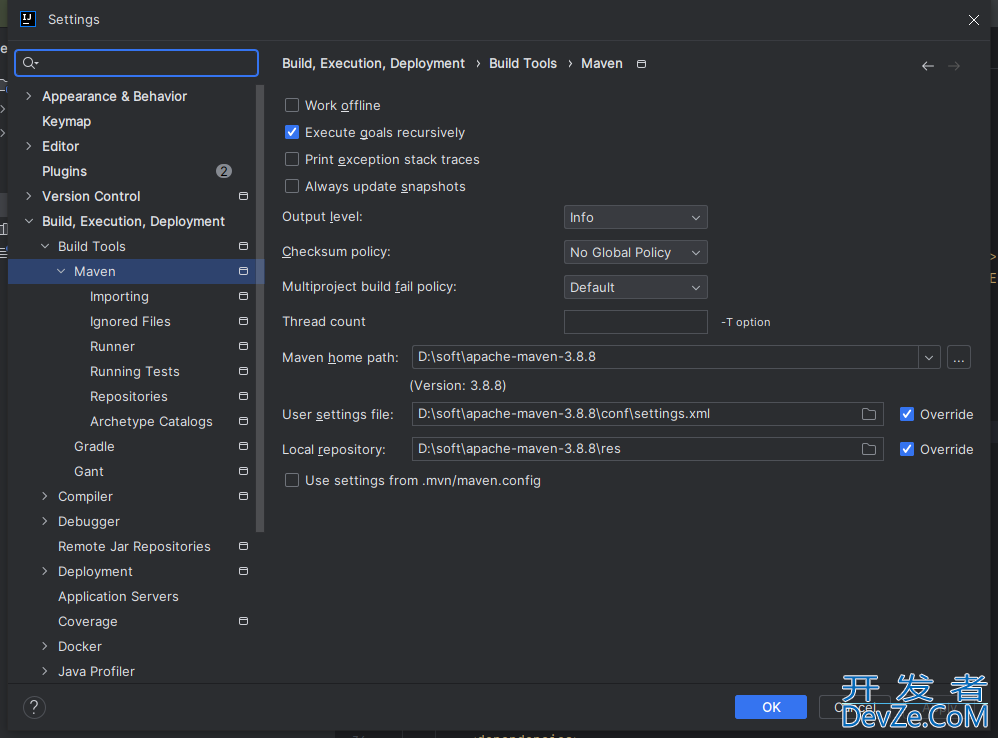Click the project-level icon beside Deployment
This screenshot has width=998, height=738.
coord(243,571)
